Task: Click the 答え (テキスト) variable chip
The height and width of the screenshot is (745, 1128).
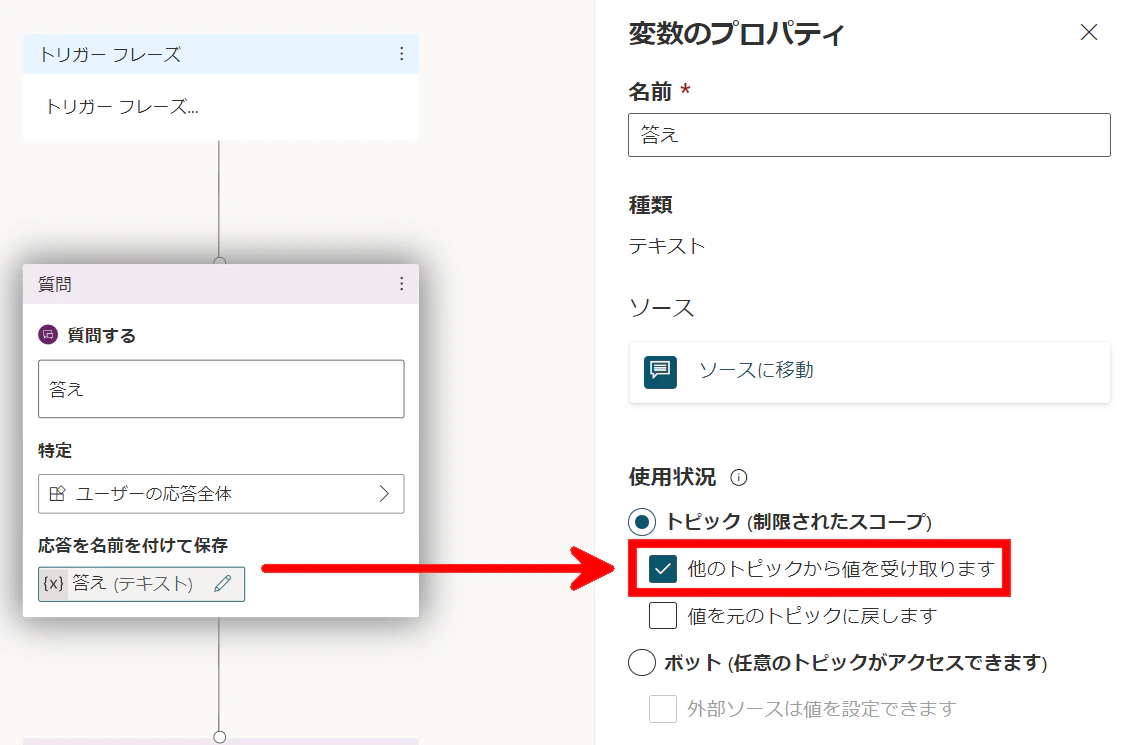Action: click(x=141, y=584)
